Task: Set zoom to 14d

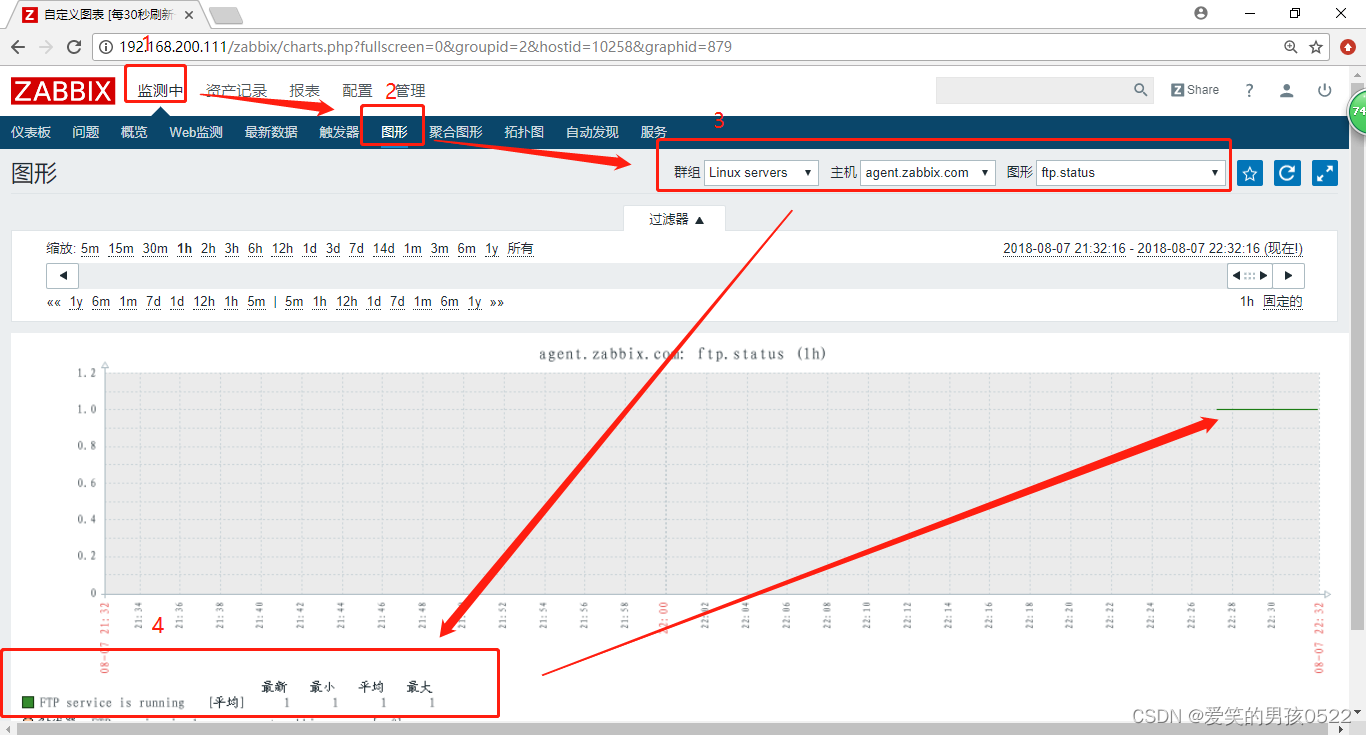Action: pyautogui.click(x=384, y=249)
